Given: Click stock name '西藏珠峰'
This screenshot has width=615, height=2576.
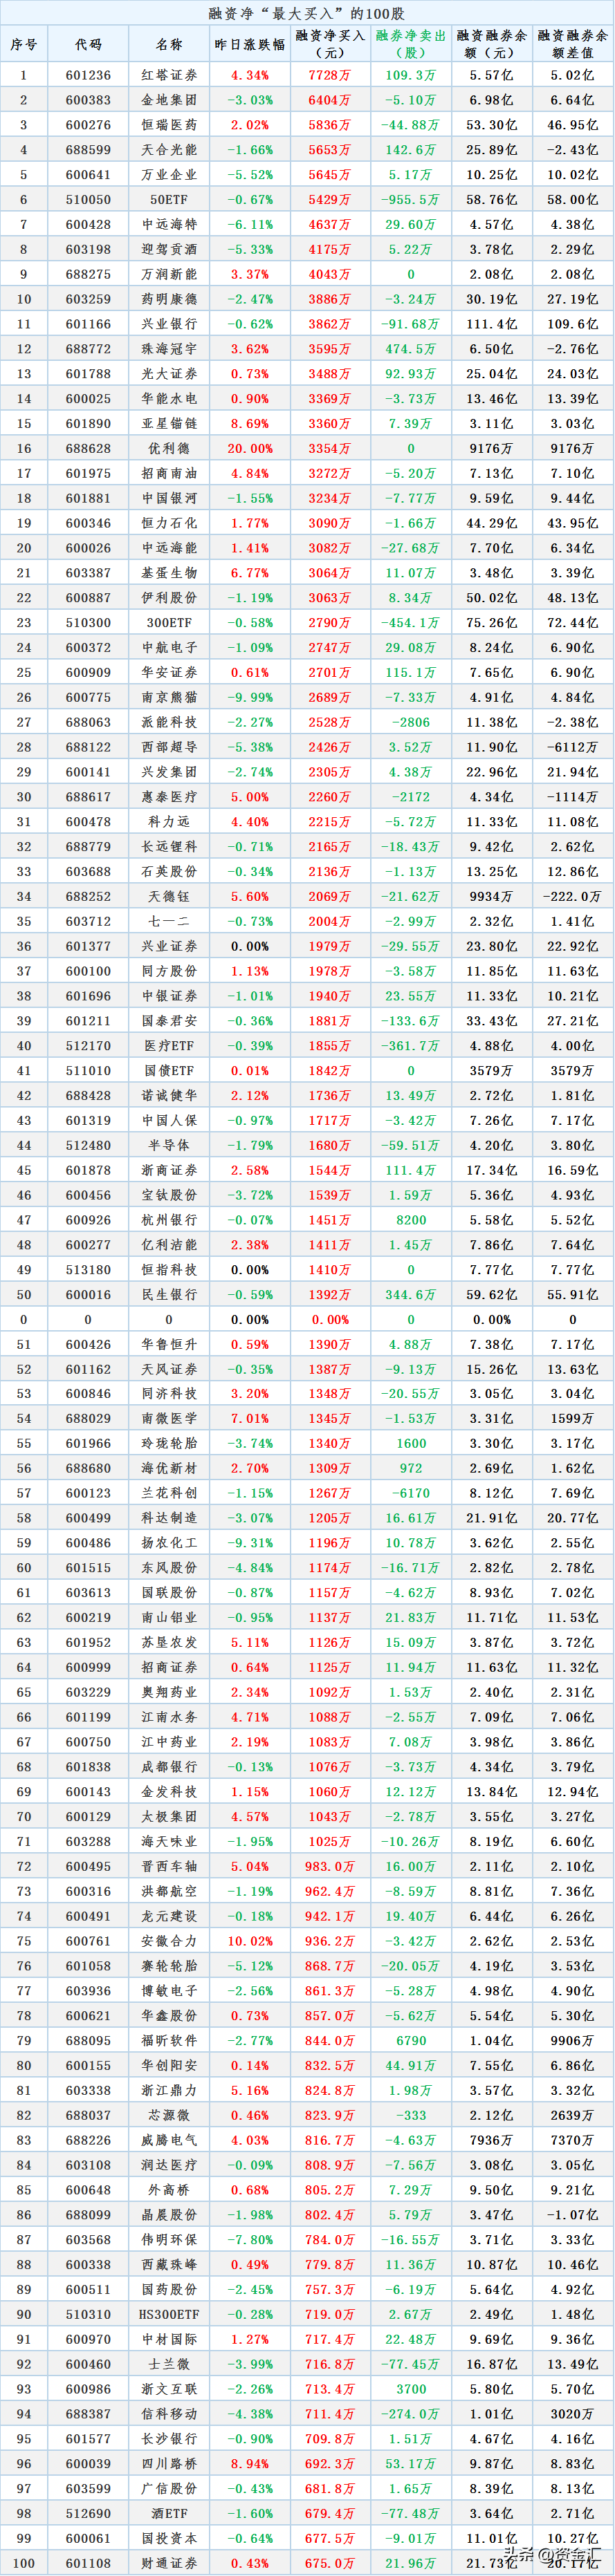Looking at the screenshot, I should [169, 2264].
